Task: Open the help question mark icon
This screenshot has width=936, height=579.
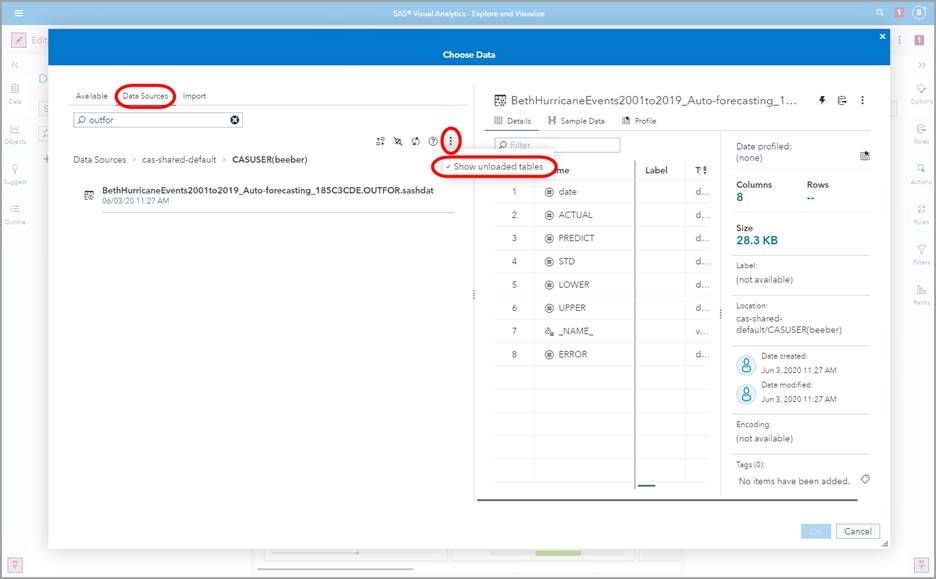Action: pos(433,141)
